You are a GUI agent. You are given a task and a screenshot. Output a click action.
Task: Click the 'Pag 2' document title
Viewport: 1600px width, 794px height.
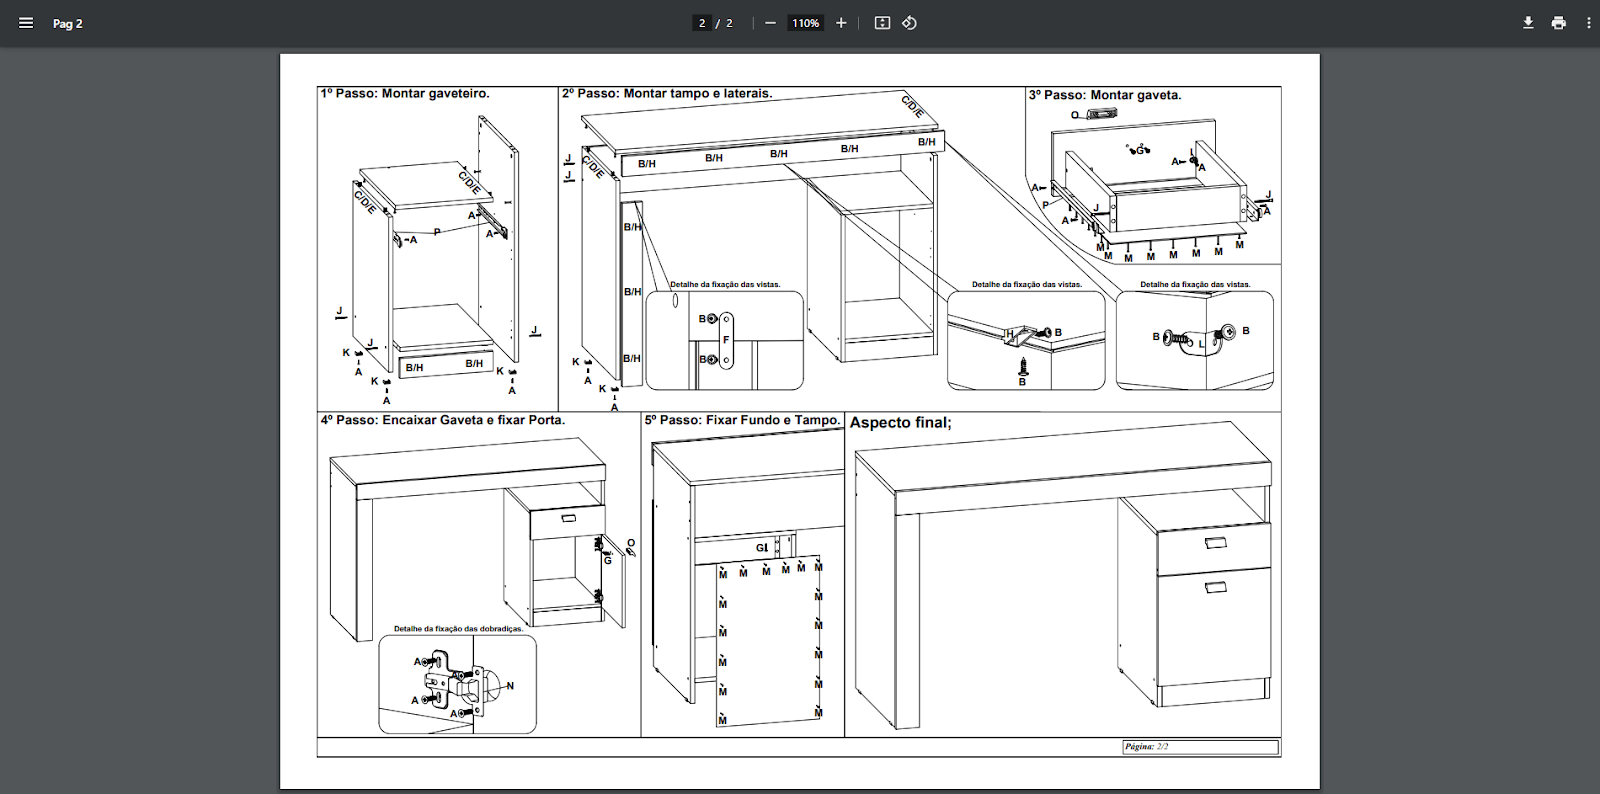coord(68,24)
